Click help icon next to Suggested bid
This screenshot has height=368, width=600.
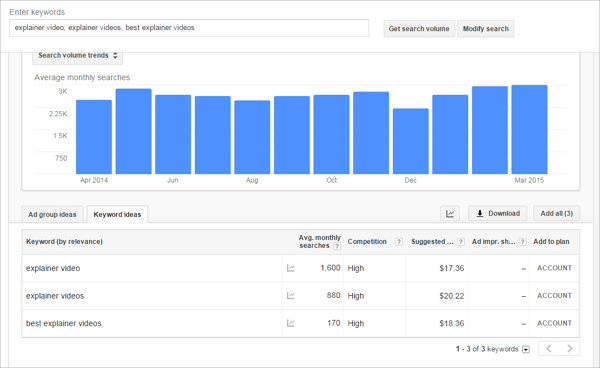[461, 242]
